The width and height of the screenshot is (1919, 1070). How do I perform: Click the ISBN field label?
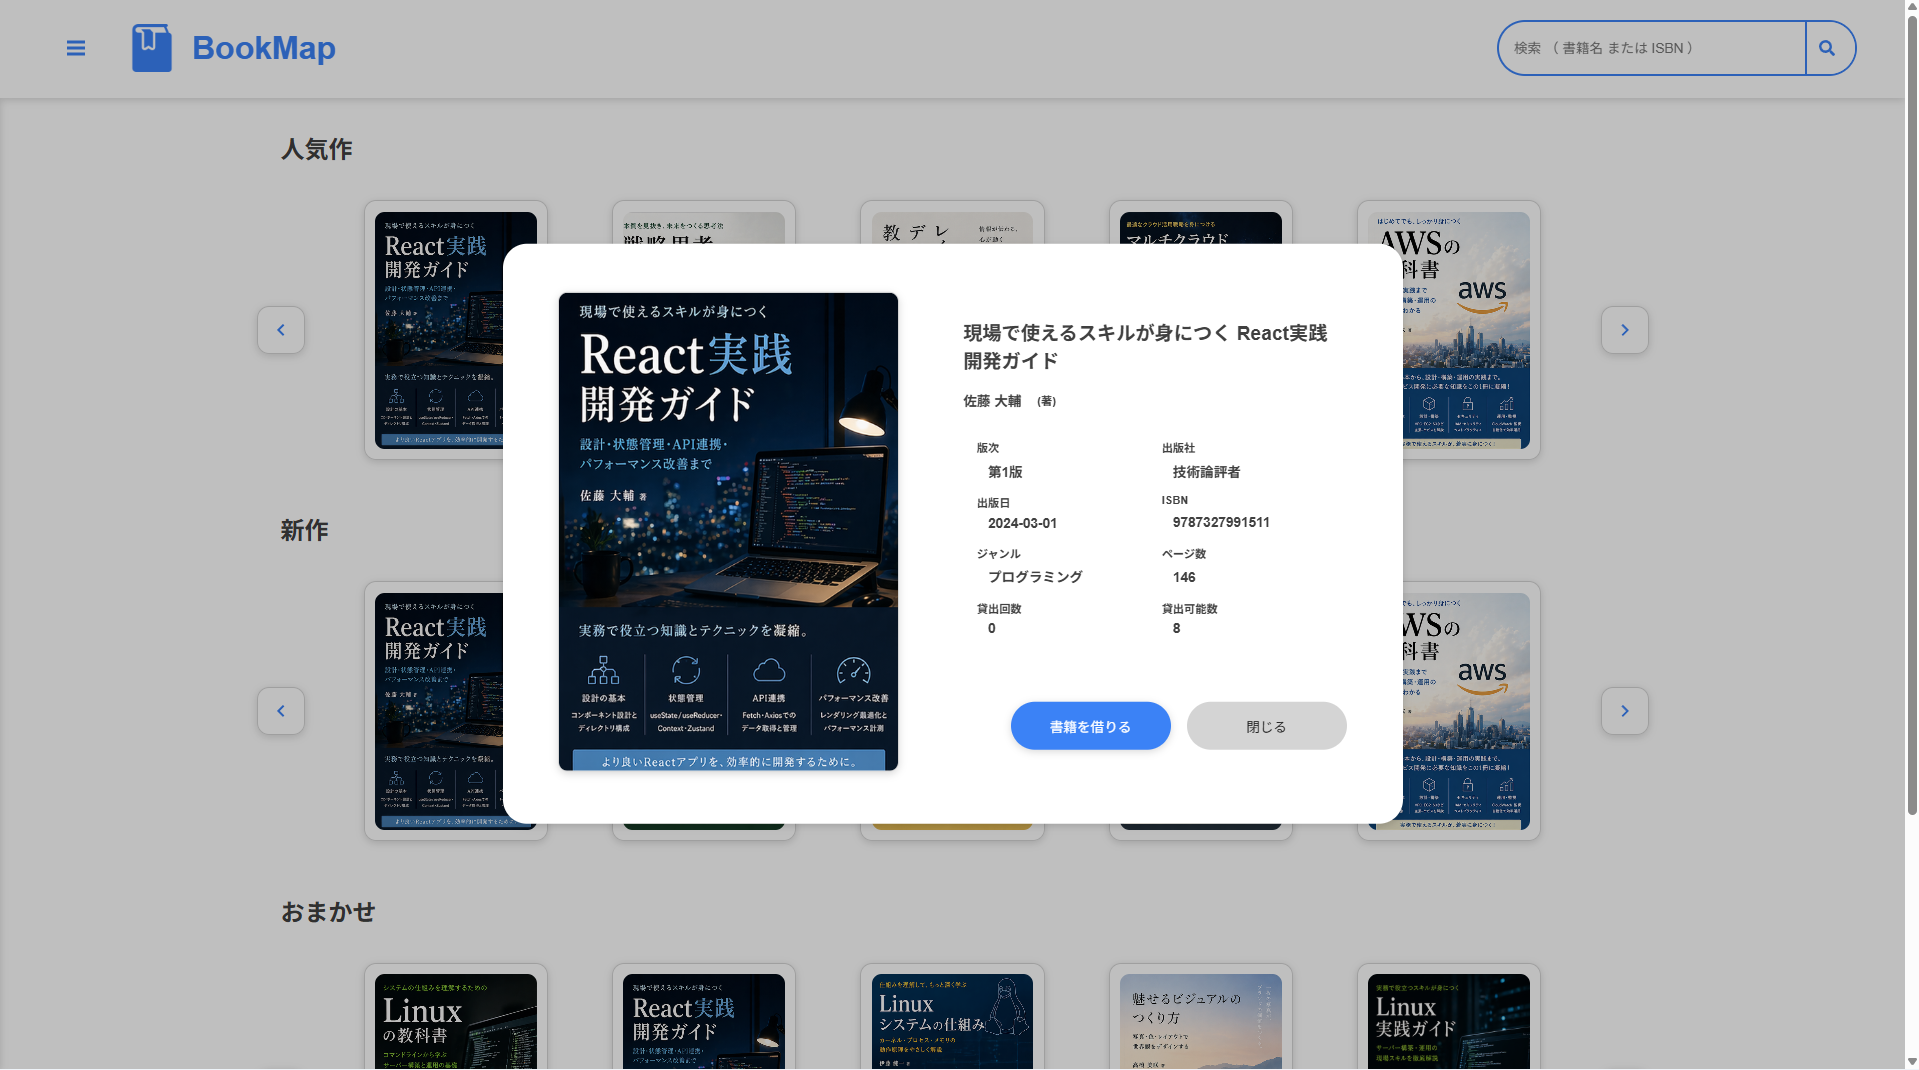pos(1175,500)
